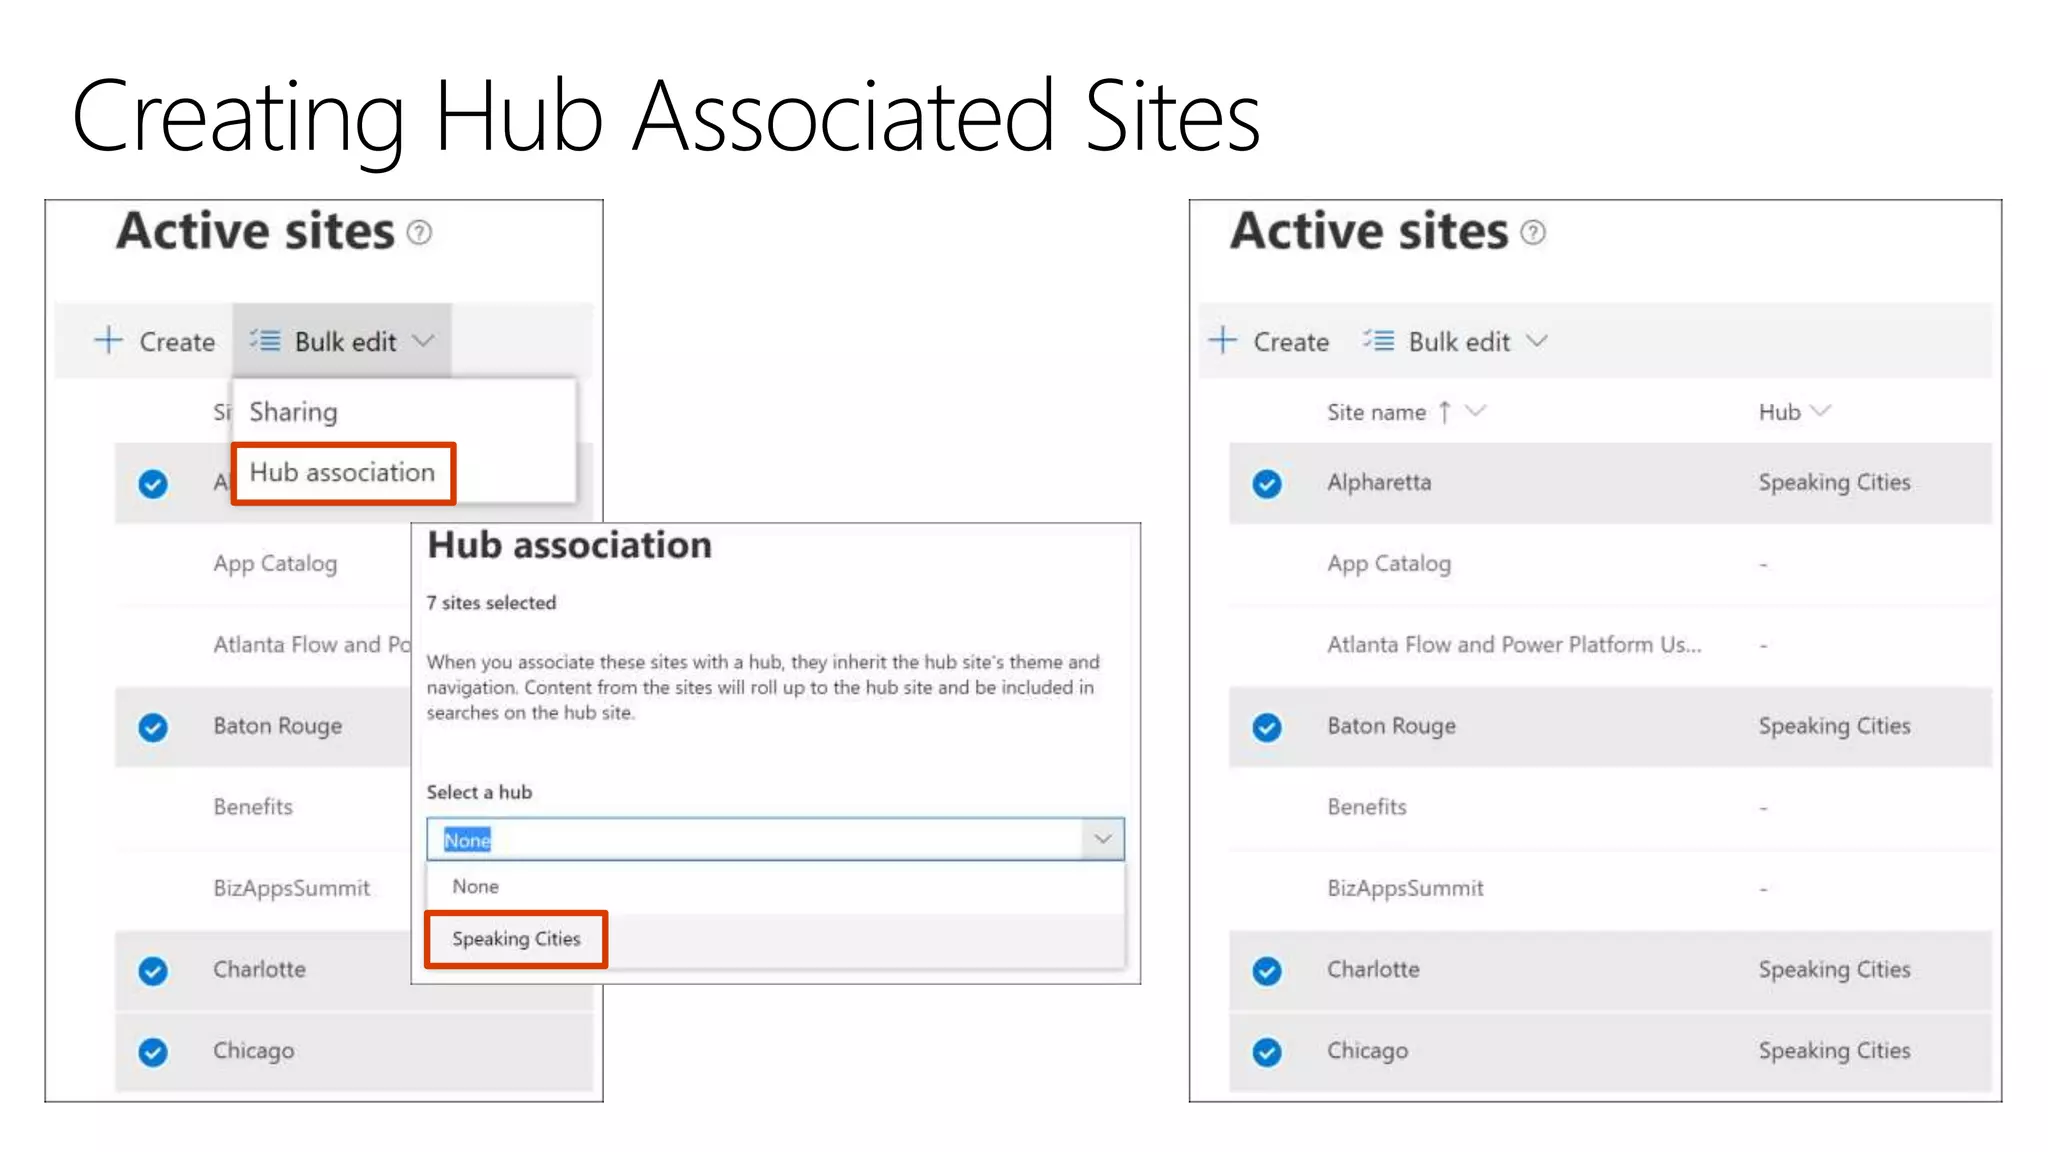Uncheck the Alpharetta row in right panel
This screenshot has width=2048, height=1152.
1267,484
